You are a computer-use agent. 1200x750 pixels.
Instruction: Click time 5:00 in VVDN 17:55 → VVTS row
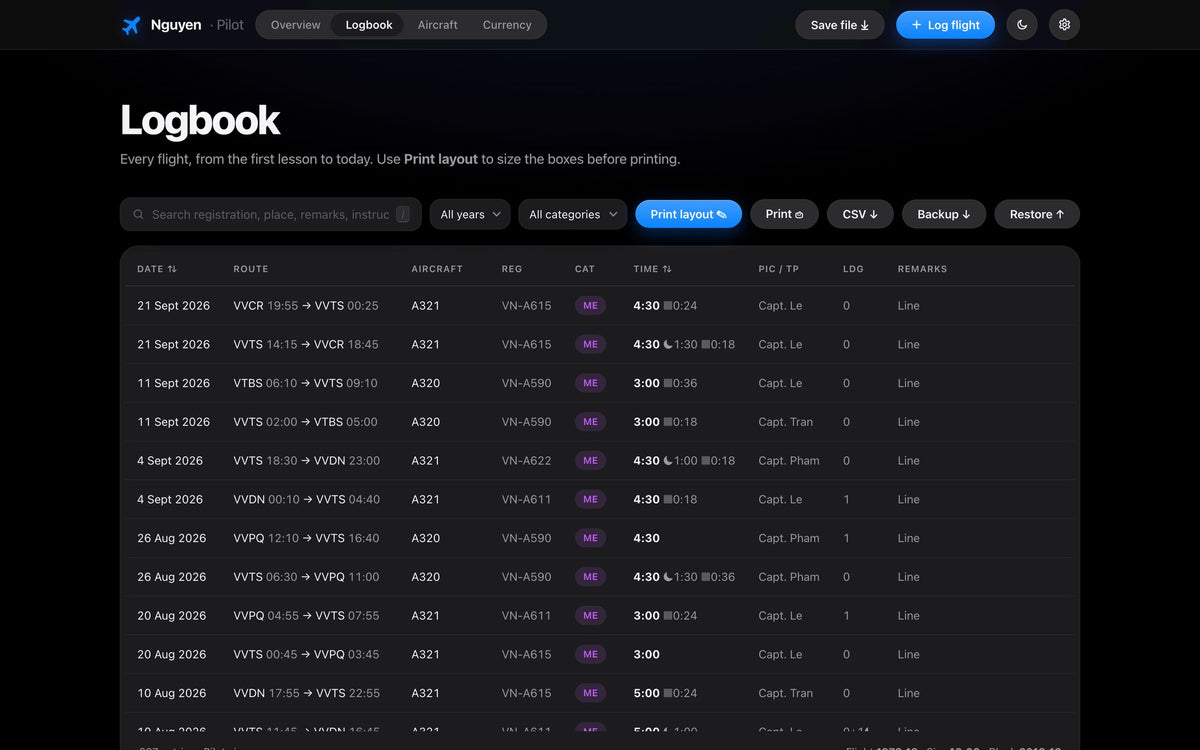click(647, 693)
